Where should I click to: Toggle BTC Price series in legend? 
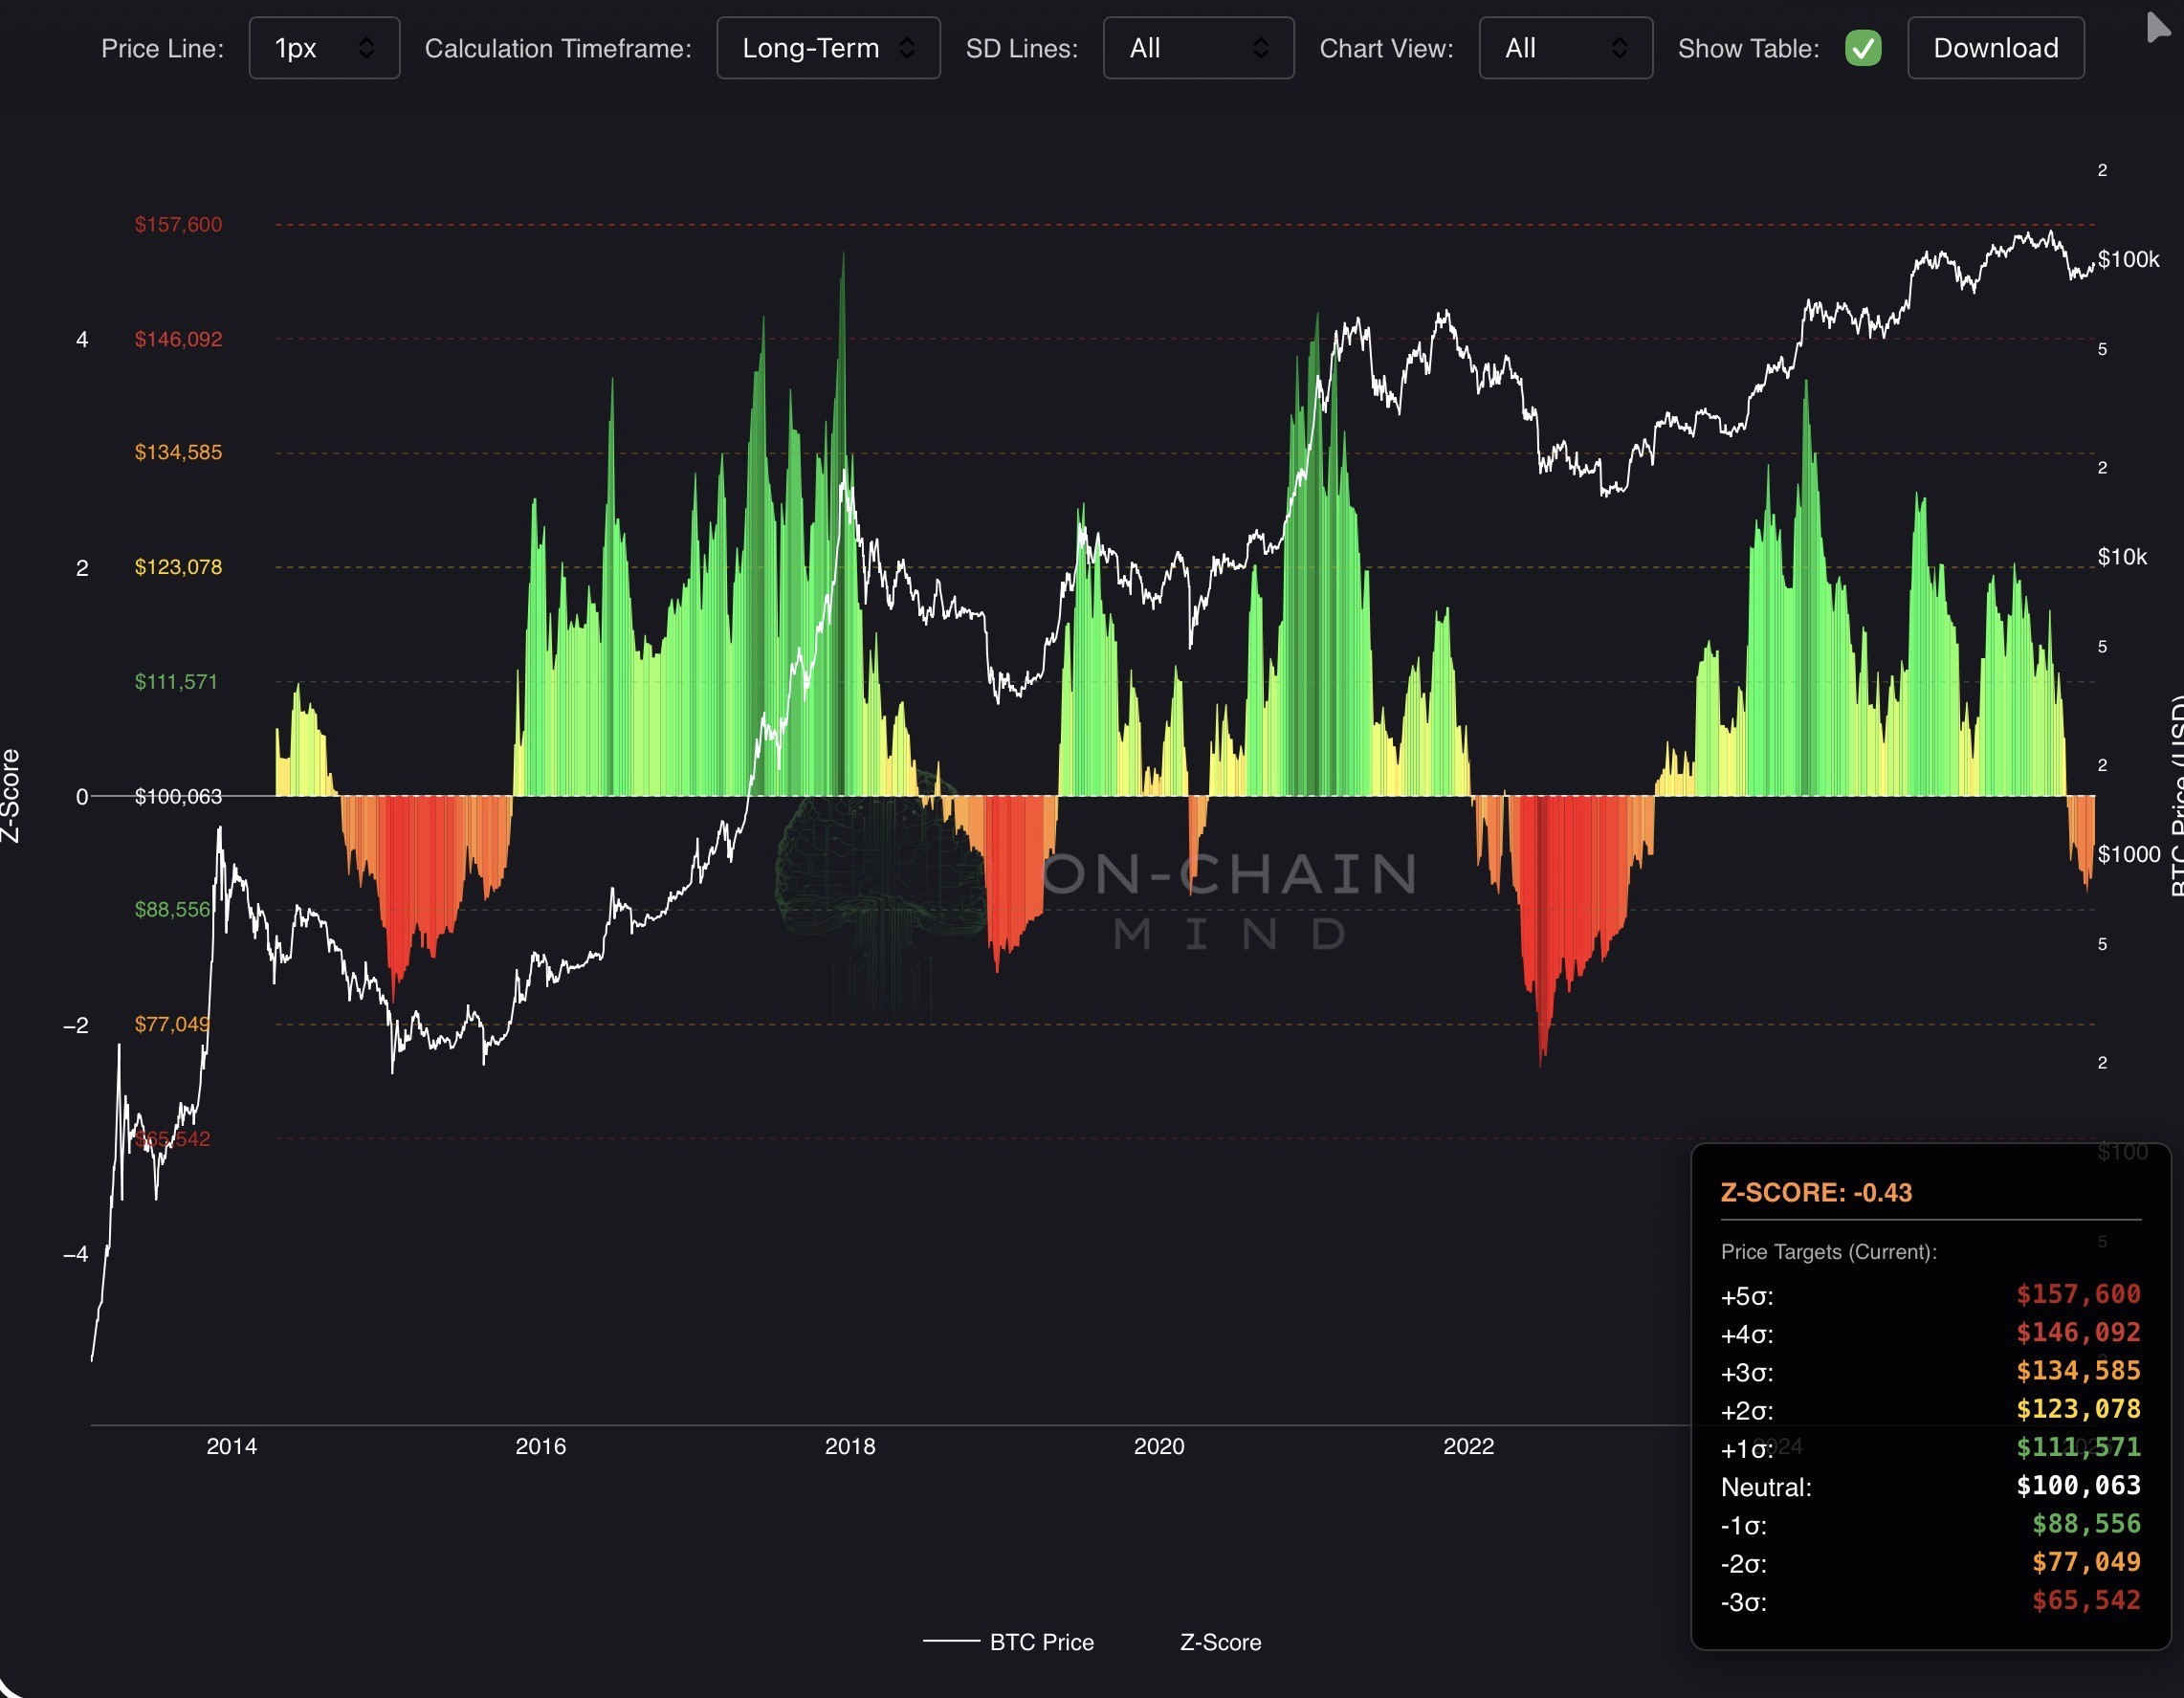[x=1040, y=1642]
